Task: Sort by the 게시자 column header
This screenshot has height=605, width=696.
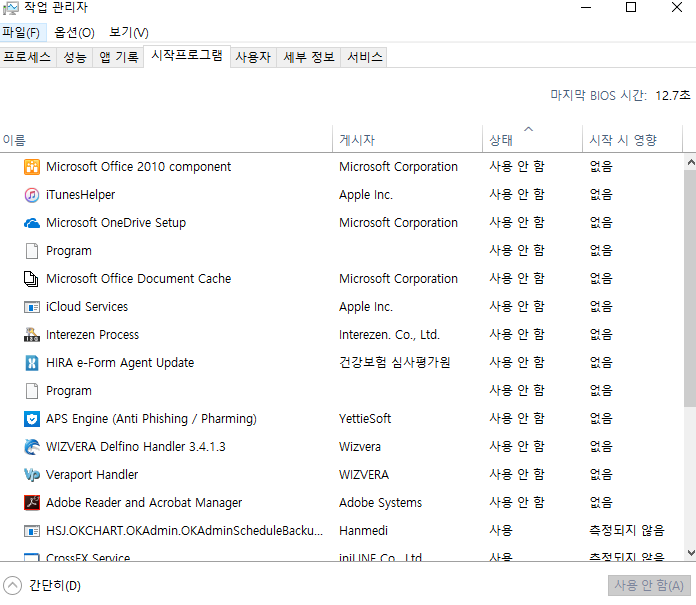Action: point(407,139)
